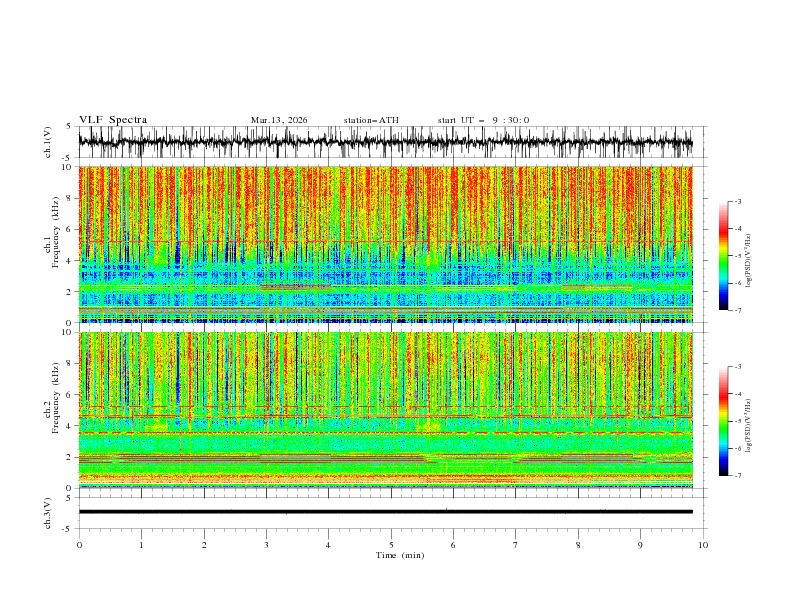The image size is (792, 612).
Task: Click ch.1 spectrogram frequency tick "6"
Action: point(69,229)
